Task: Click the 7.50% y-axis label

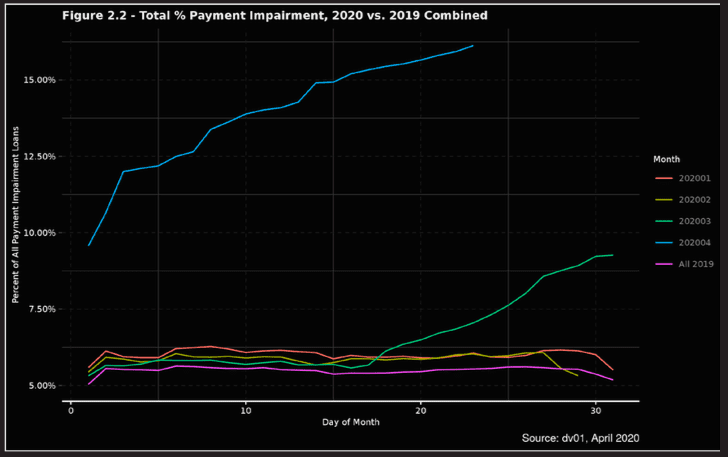Action: tap(42, 309)
